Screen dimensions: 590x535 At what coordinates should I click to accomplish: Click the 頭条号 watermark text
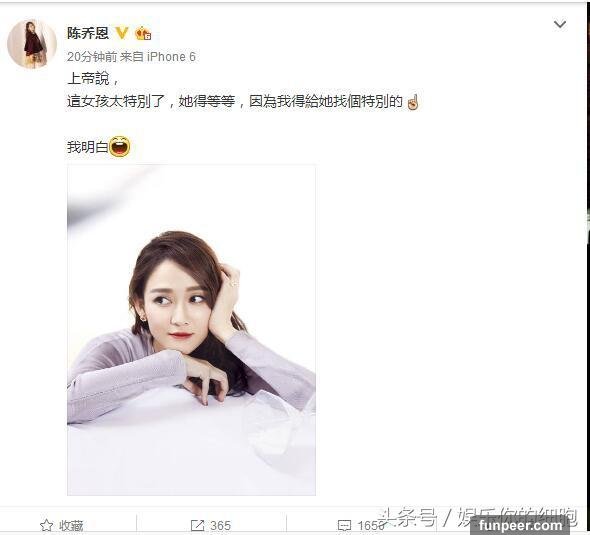408,516
